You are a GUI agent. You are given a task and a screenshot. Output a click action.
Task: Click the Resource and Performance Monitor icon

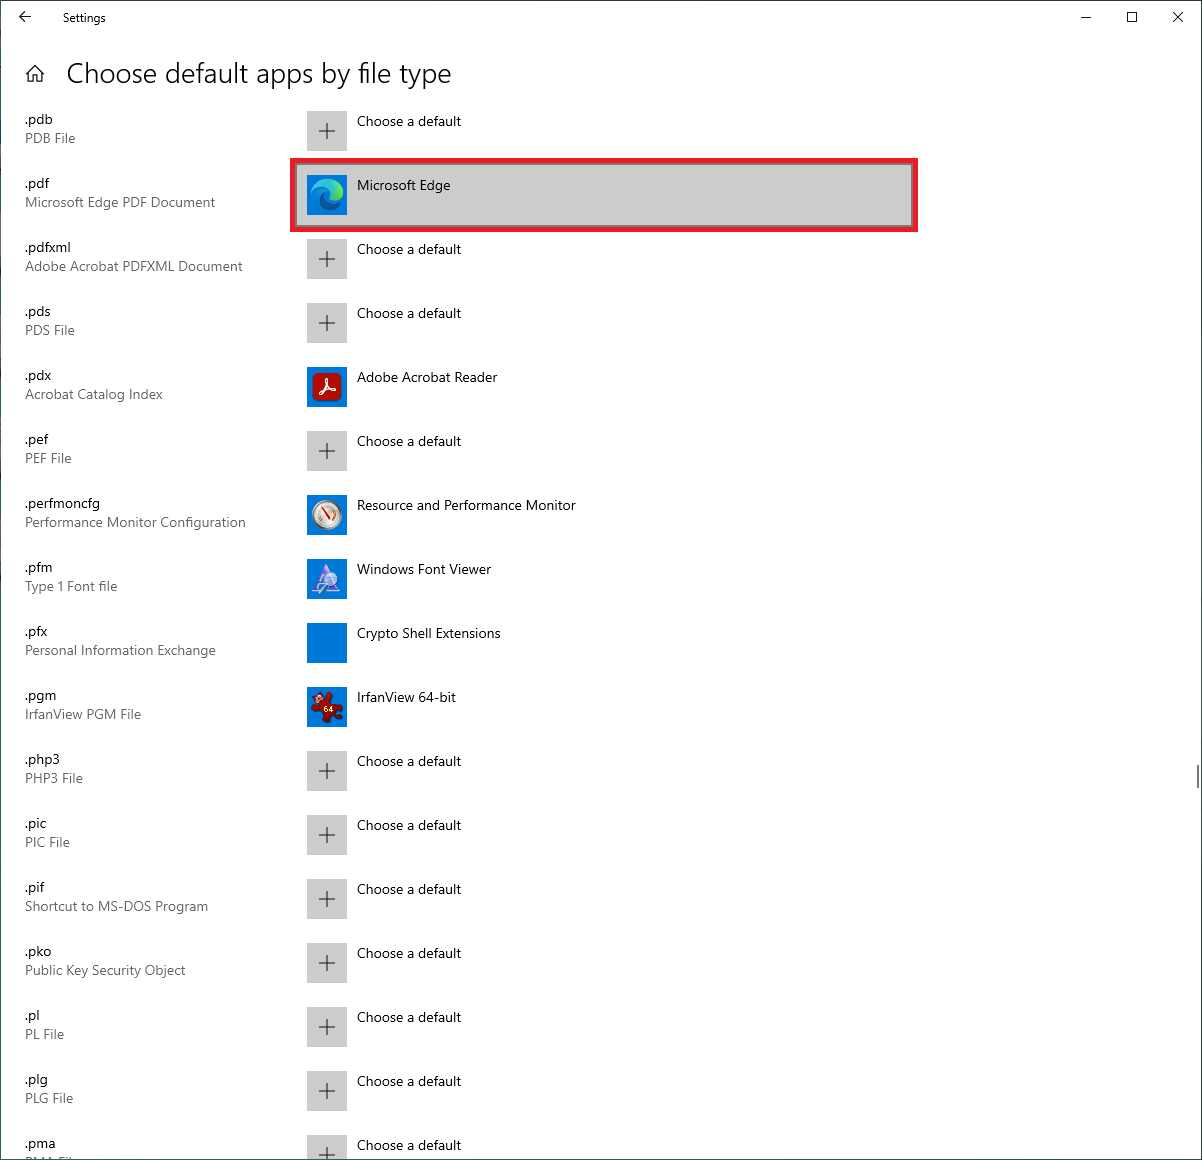pyautogui.click(x=327, y=515)
